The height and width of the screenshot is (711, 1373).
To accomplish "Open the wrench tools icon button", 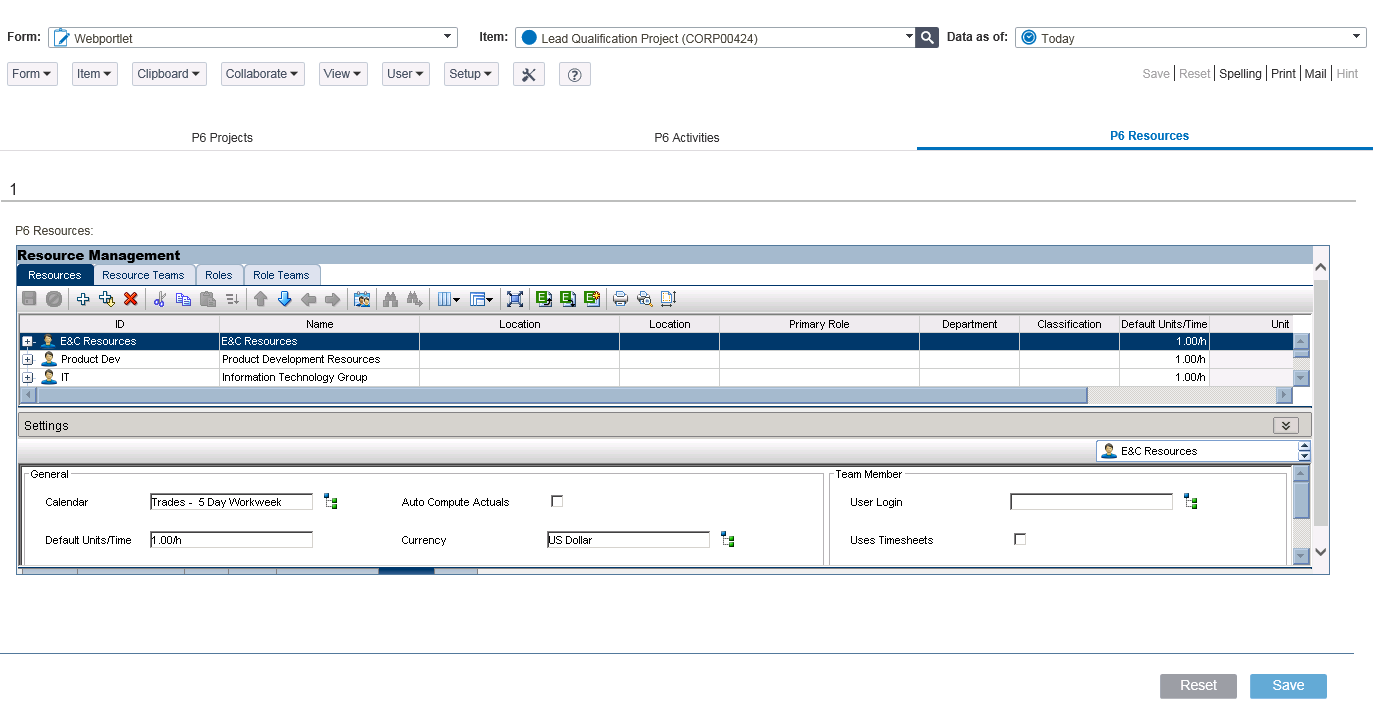I will coord(529,74).
